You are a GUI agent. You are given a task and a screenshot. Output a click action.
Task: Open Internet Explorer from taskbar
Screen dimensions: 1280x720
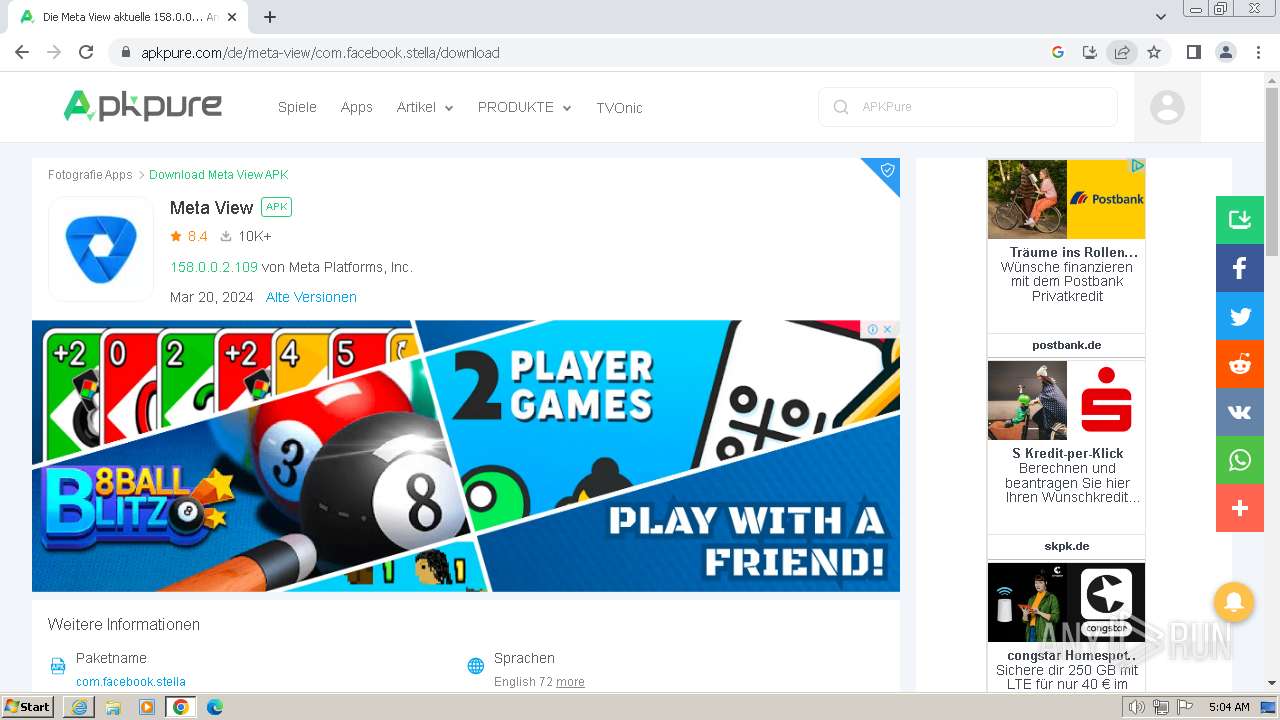click(x=79, y=707)
